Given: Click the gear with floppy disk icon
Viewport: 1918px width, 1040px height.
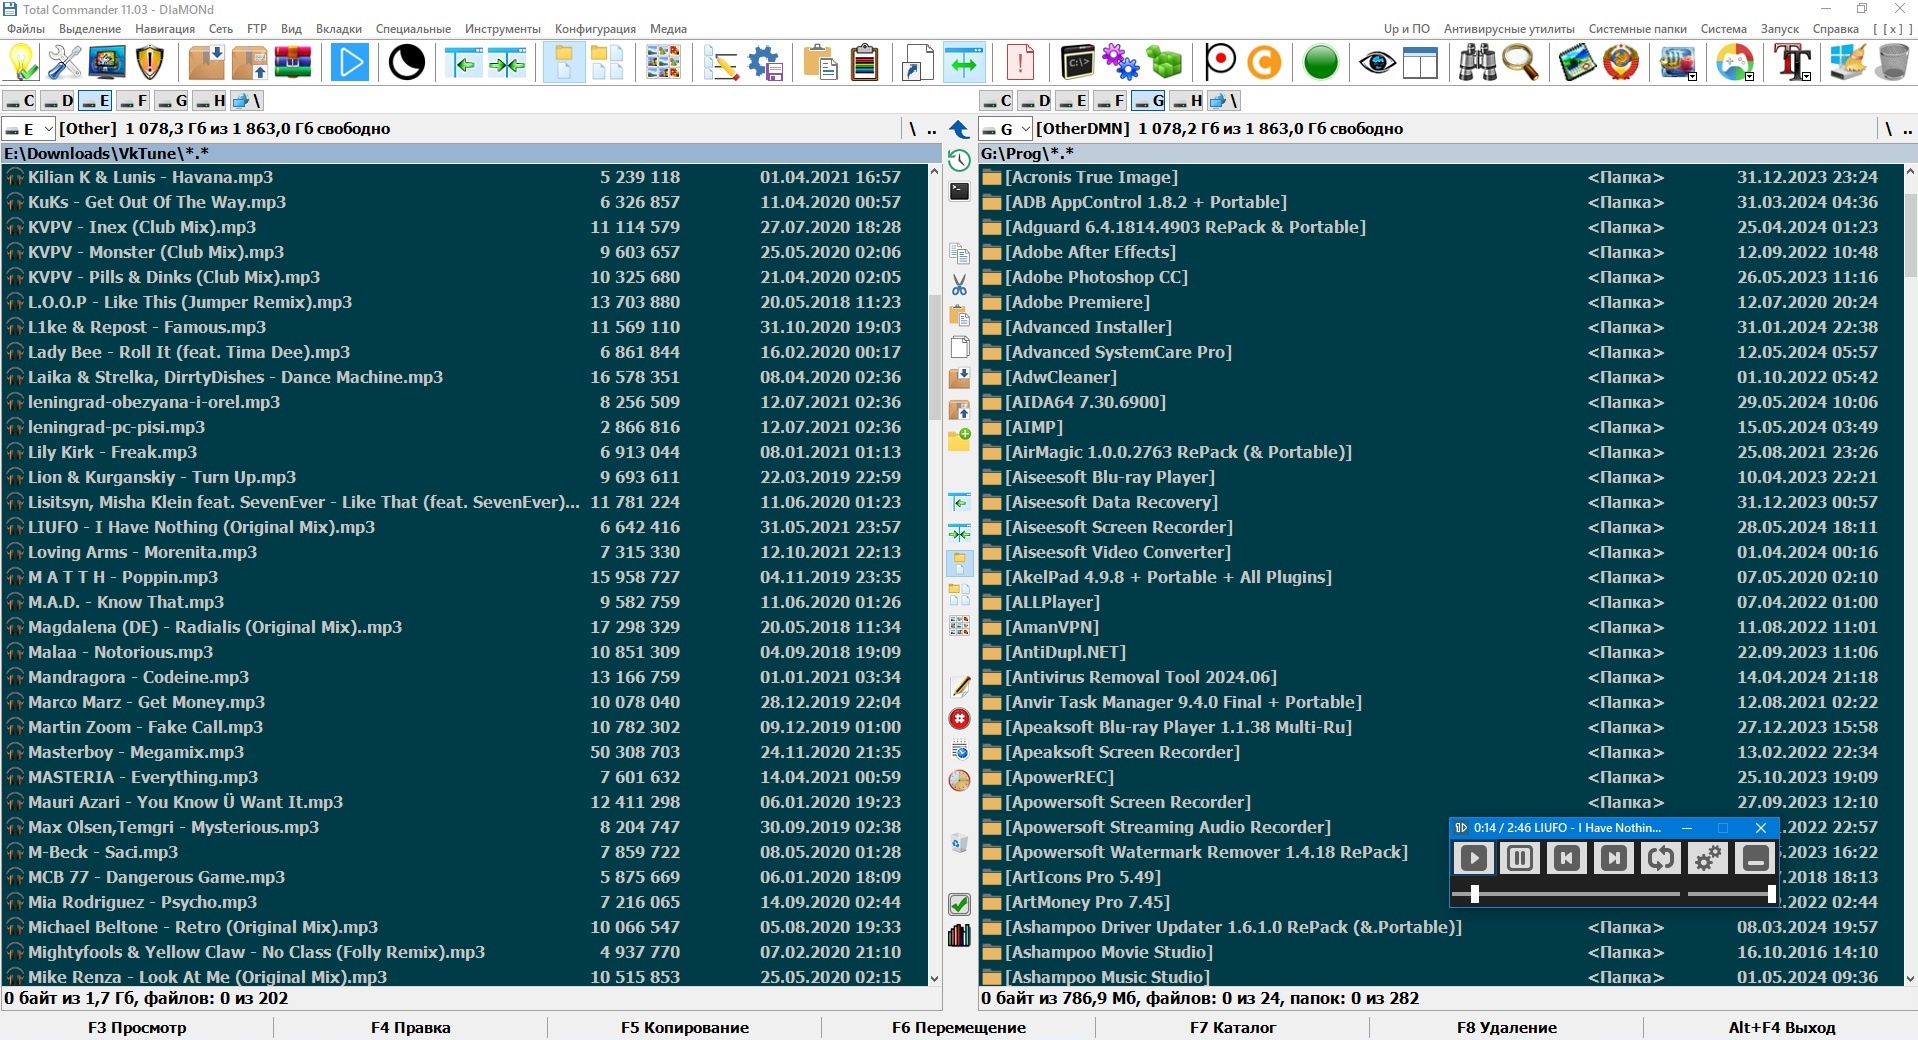Looking at the screenshot, I should pyautogui.click(x=765, y=62).
